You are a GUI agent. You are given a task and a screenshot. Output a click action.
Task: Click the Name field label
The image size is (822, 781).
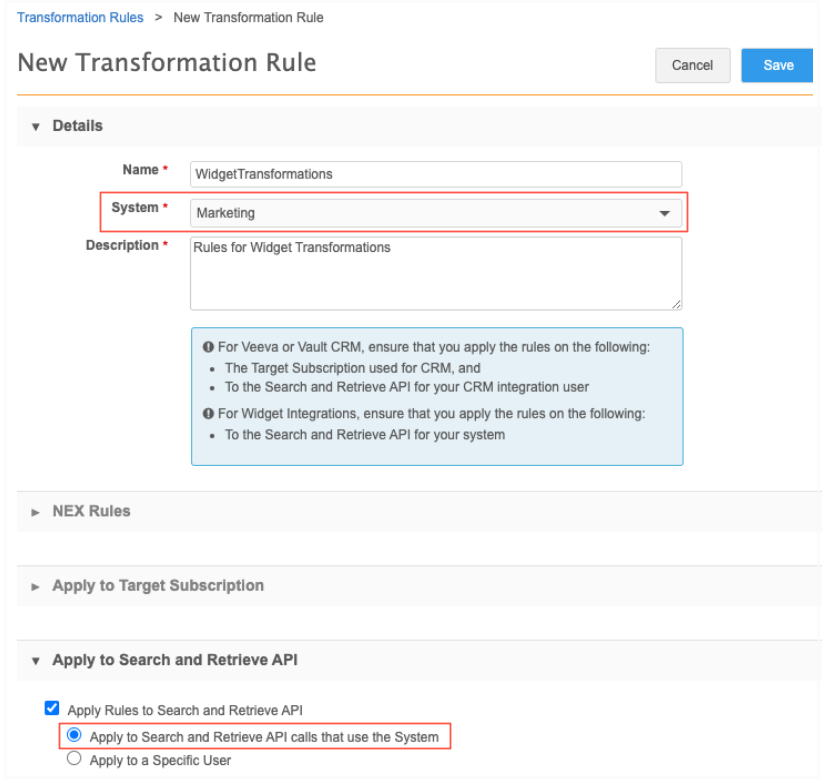[x=139, y=170]
